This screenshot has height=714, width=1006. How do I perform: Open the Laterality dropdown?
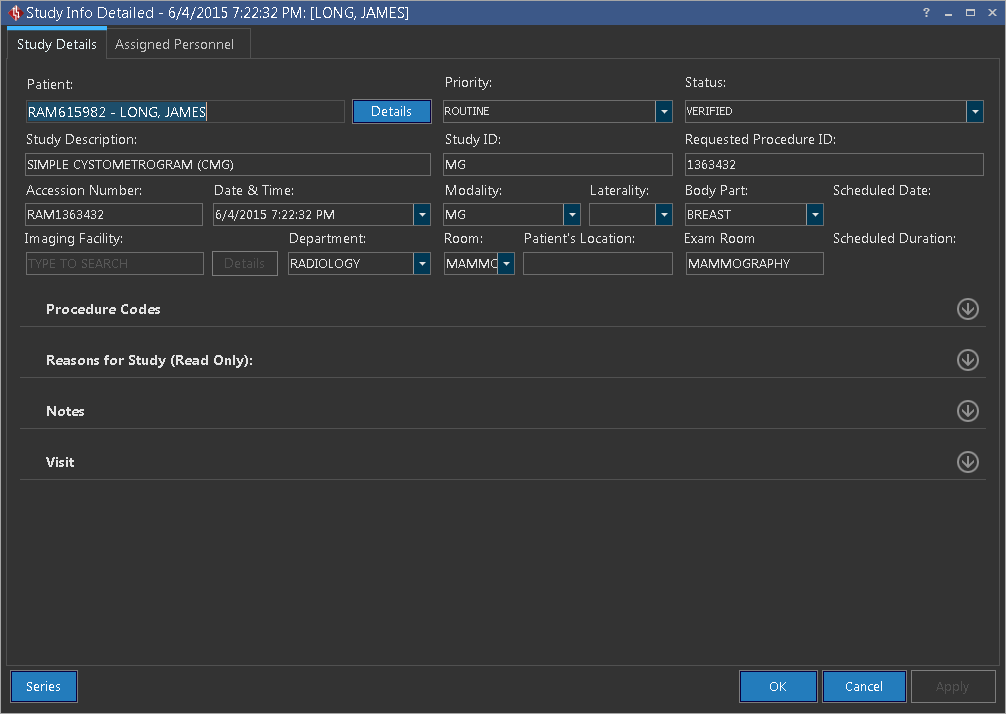click(x=664, y=215)
